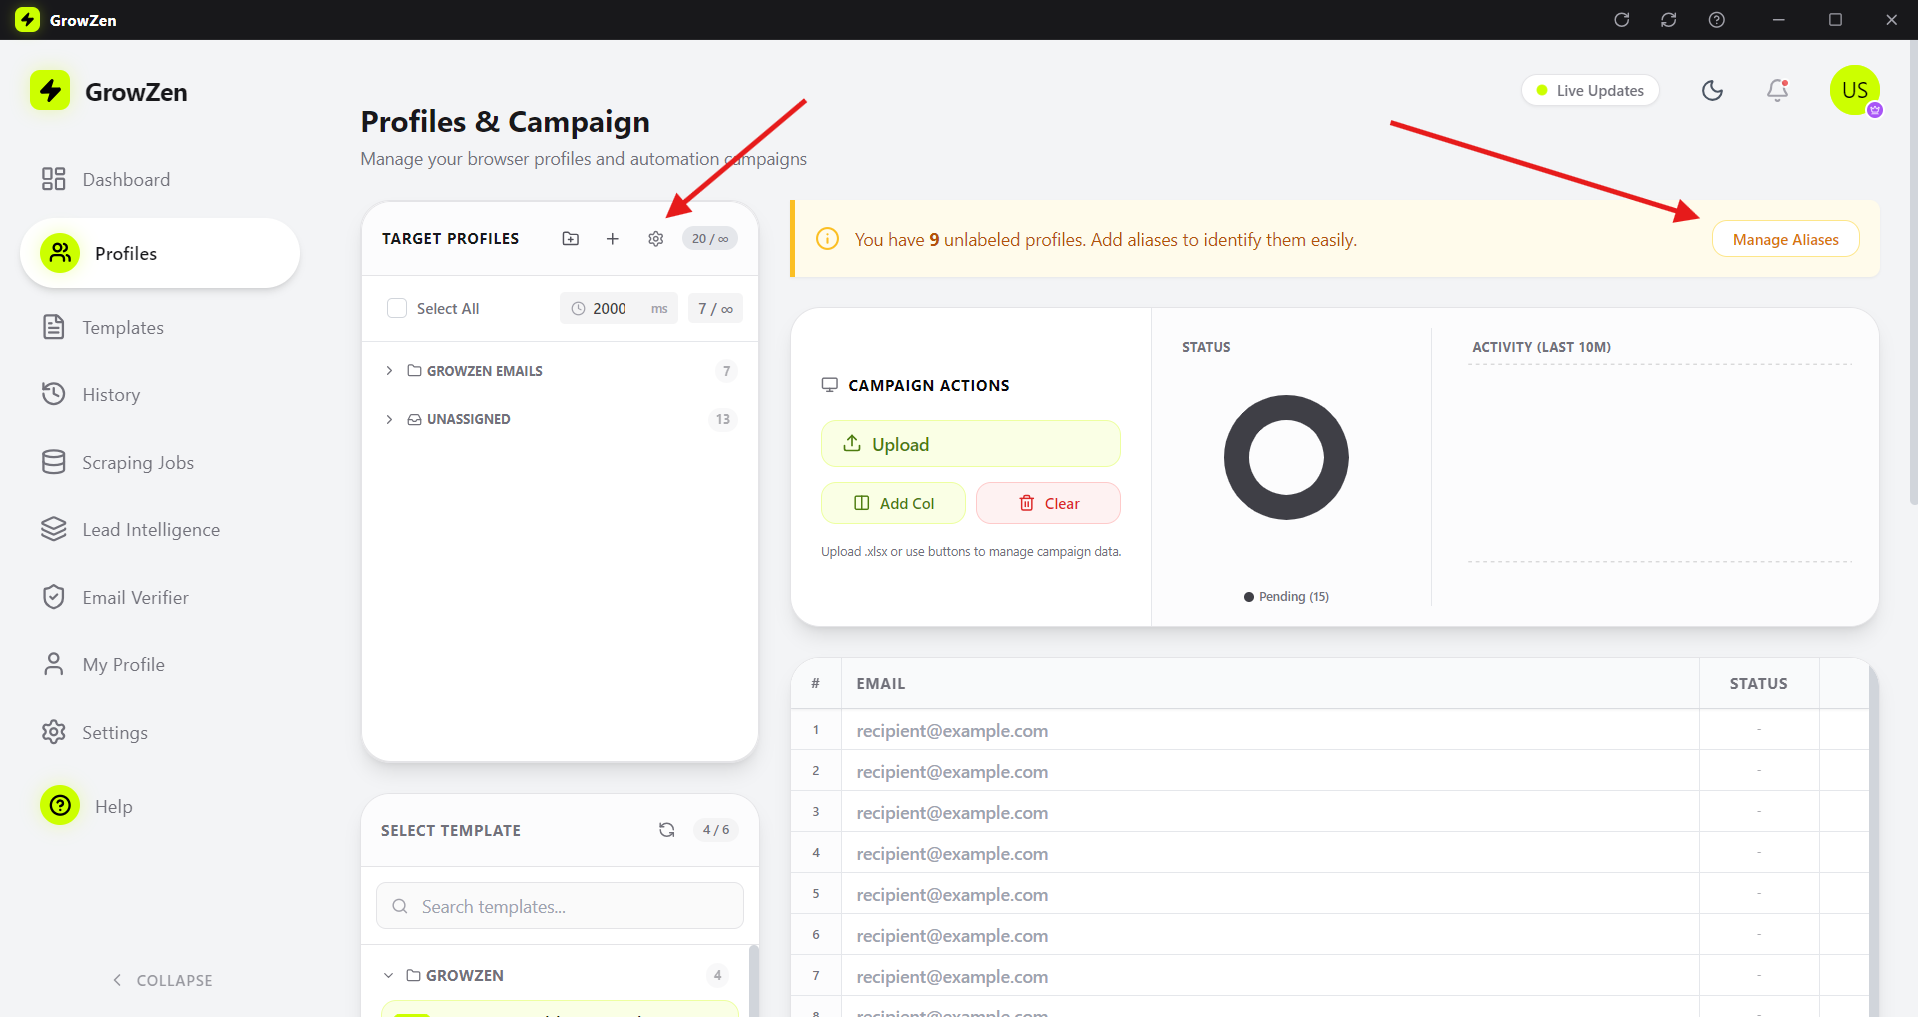Click the Search templates input field
1918x1017 pixels.
pos(560,906)
